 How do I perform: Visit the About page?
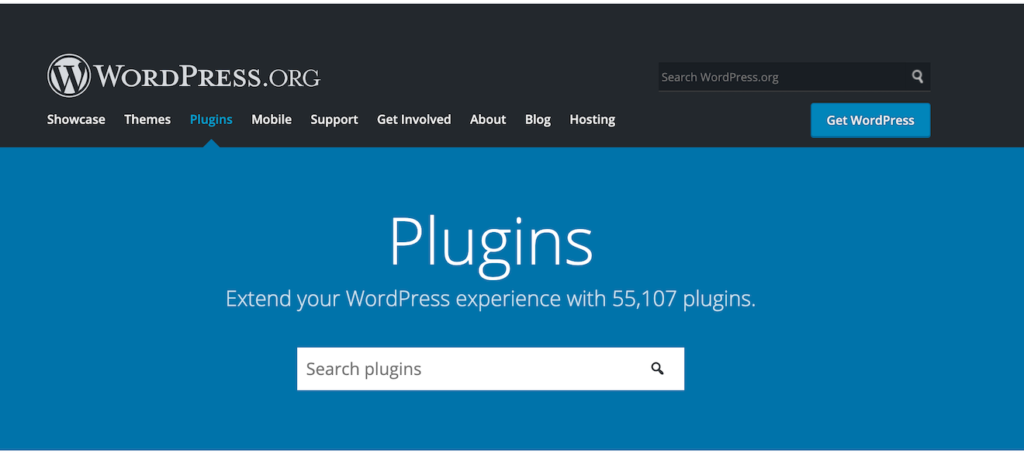click(488, 120)
